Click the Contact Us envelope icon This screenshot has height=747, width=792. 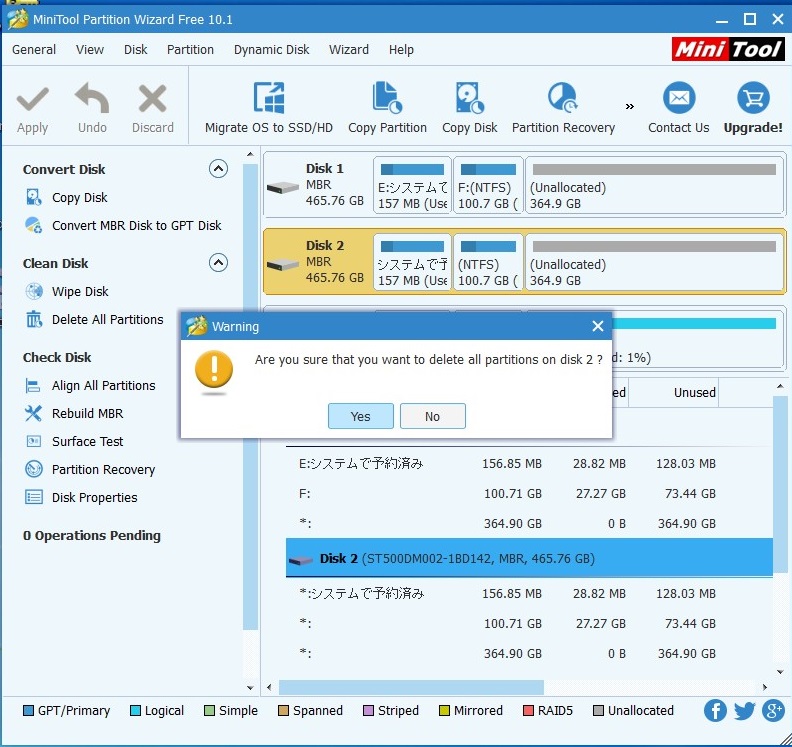pos(679,97)
